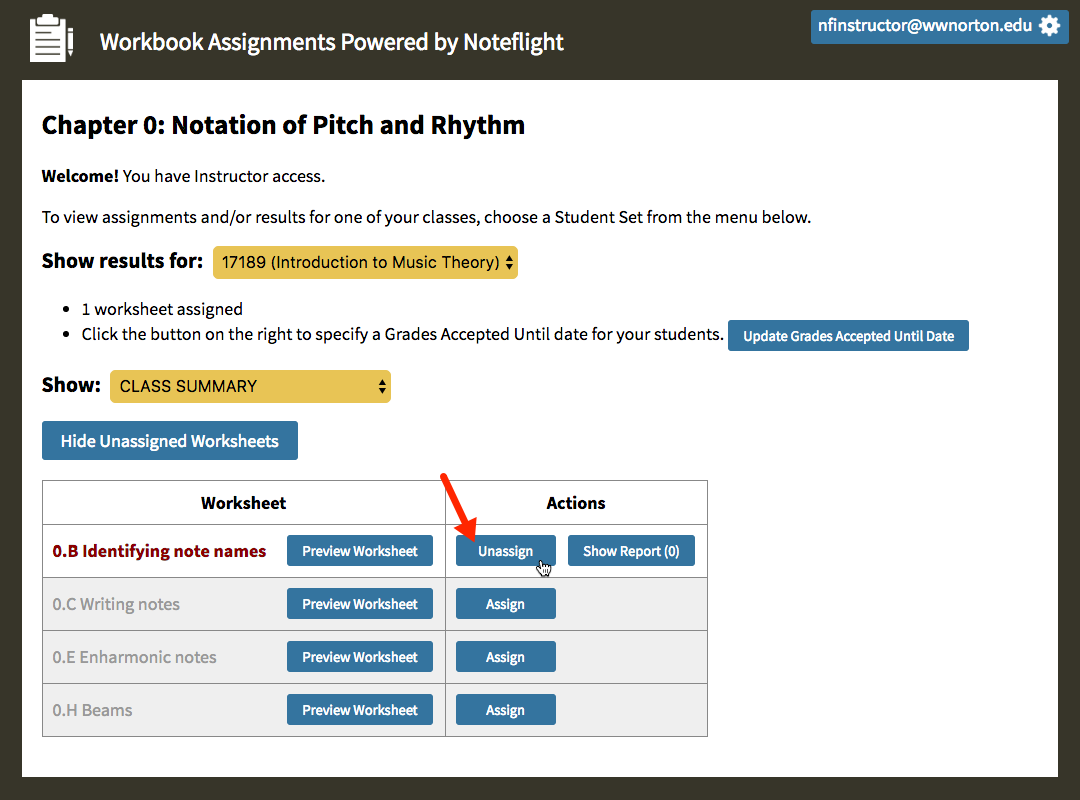Click Update Grades Accepted Until Date
Viewport: 1080px width, 800px height.
pyautogui.click(x=848, y=336)
